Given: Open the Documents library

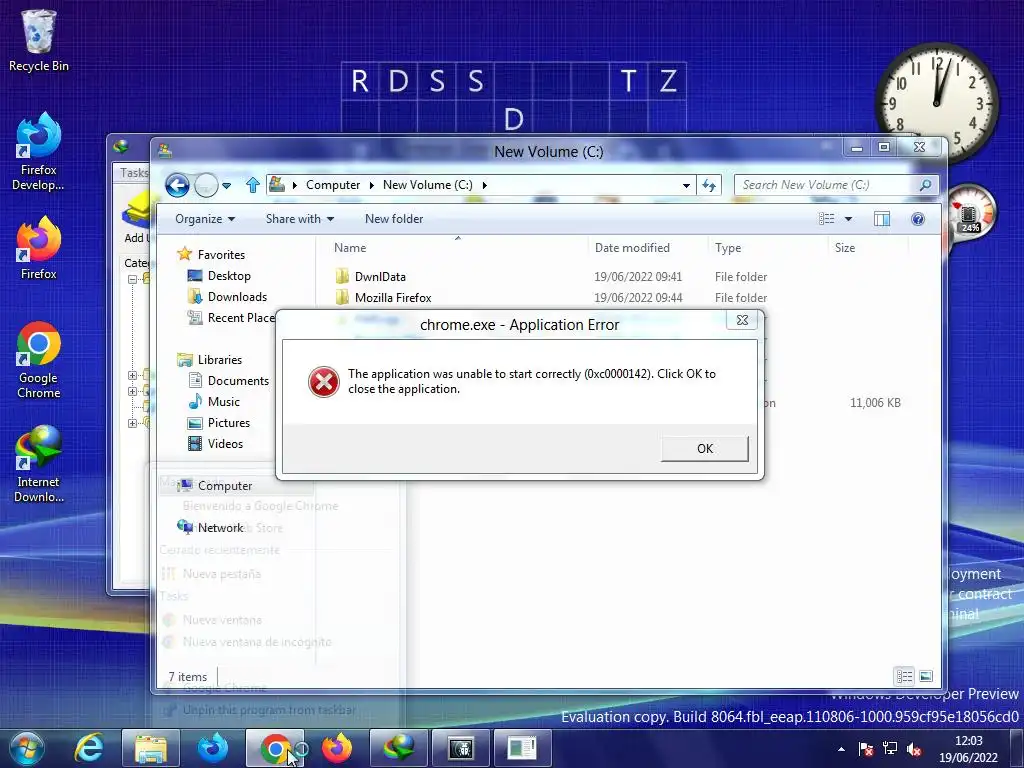Looking at the screenshot, I should click(229, 381).
